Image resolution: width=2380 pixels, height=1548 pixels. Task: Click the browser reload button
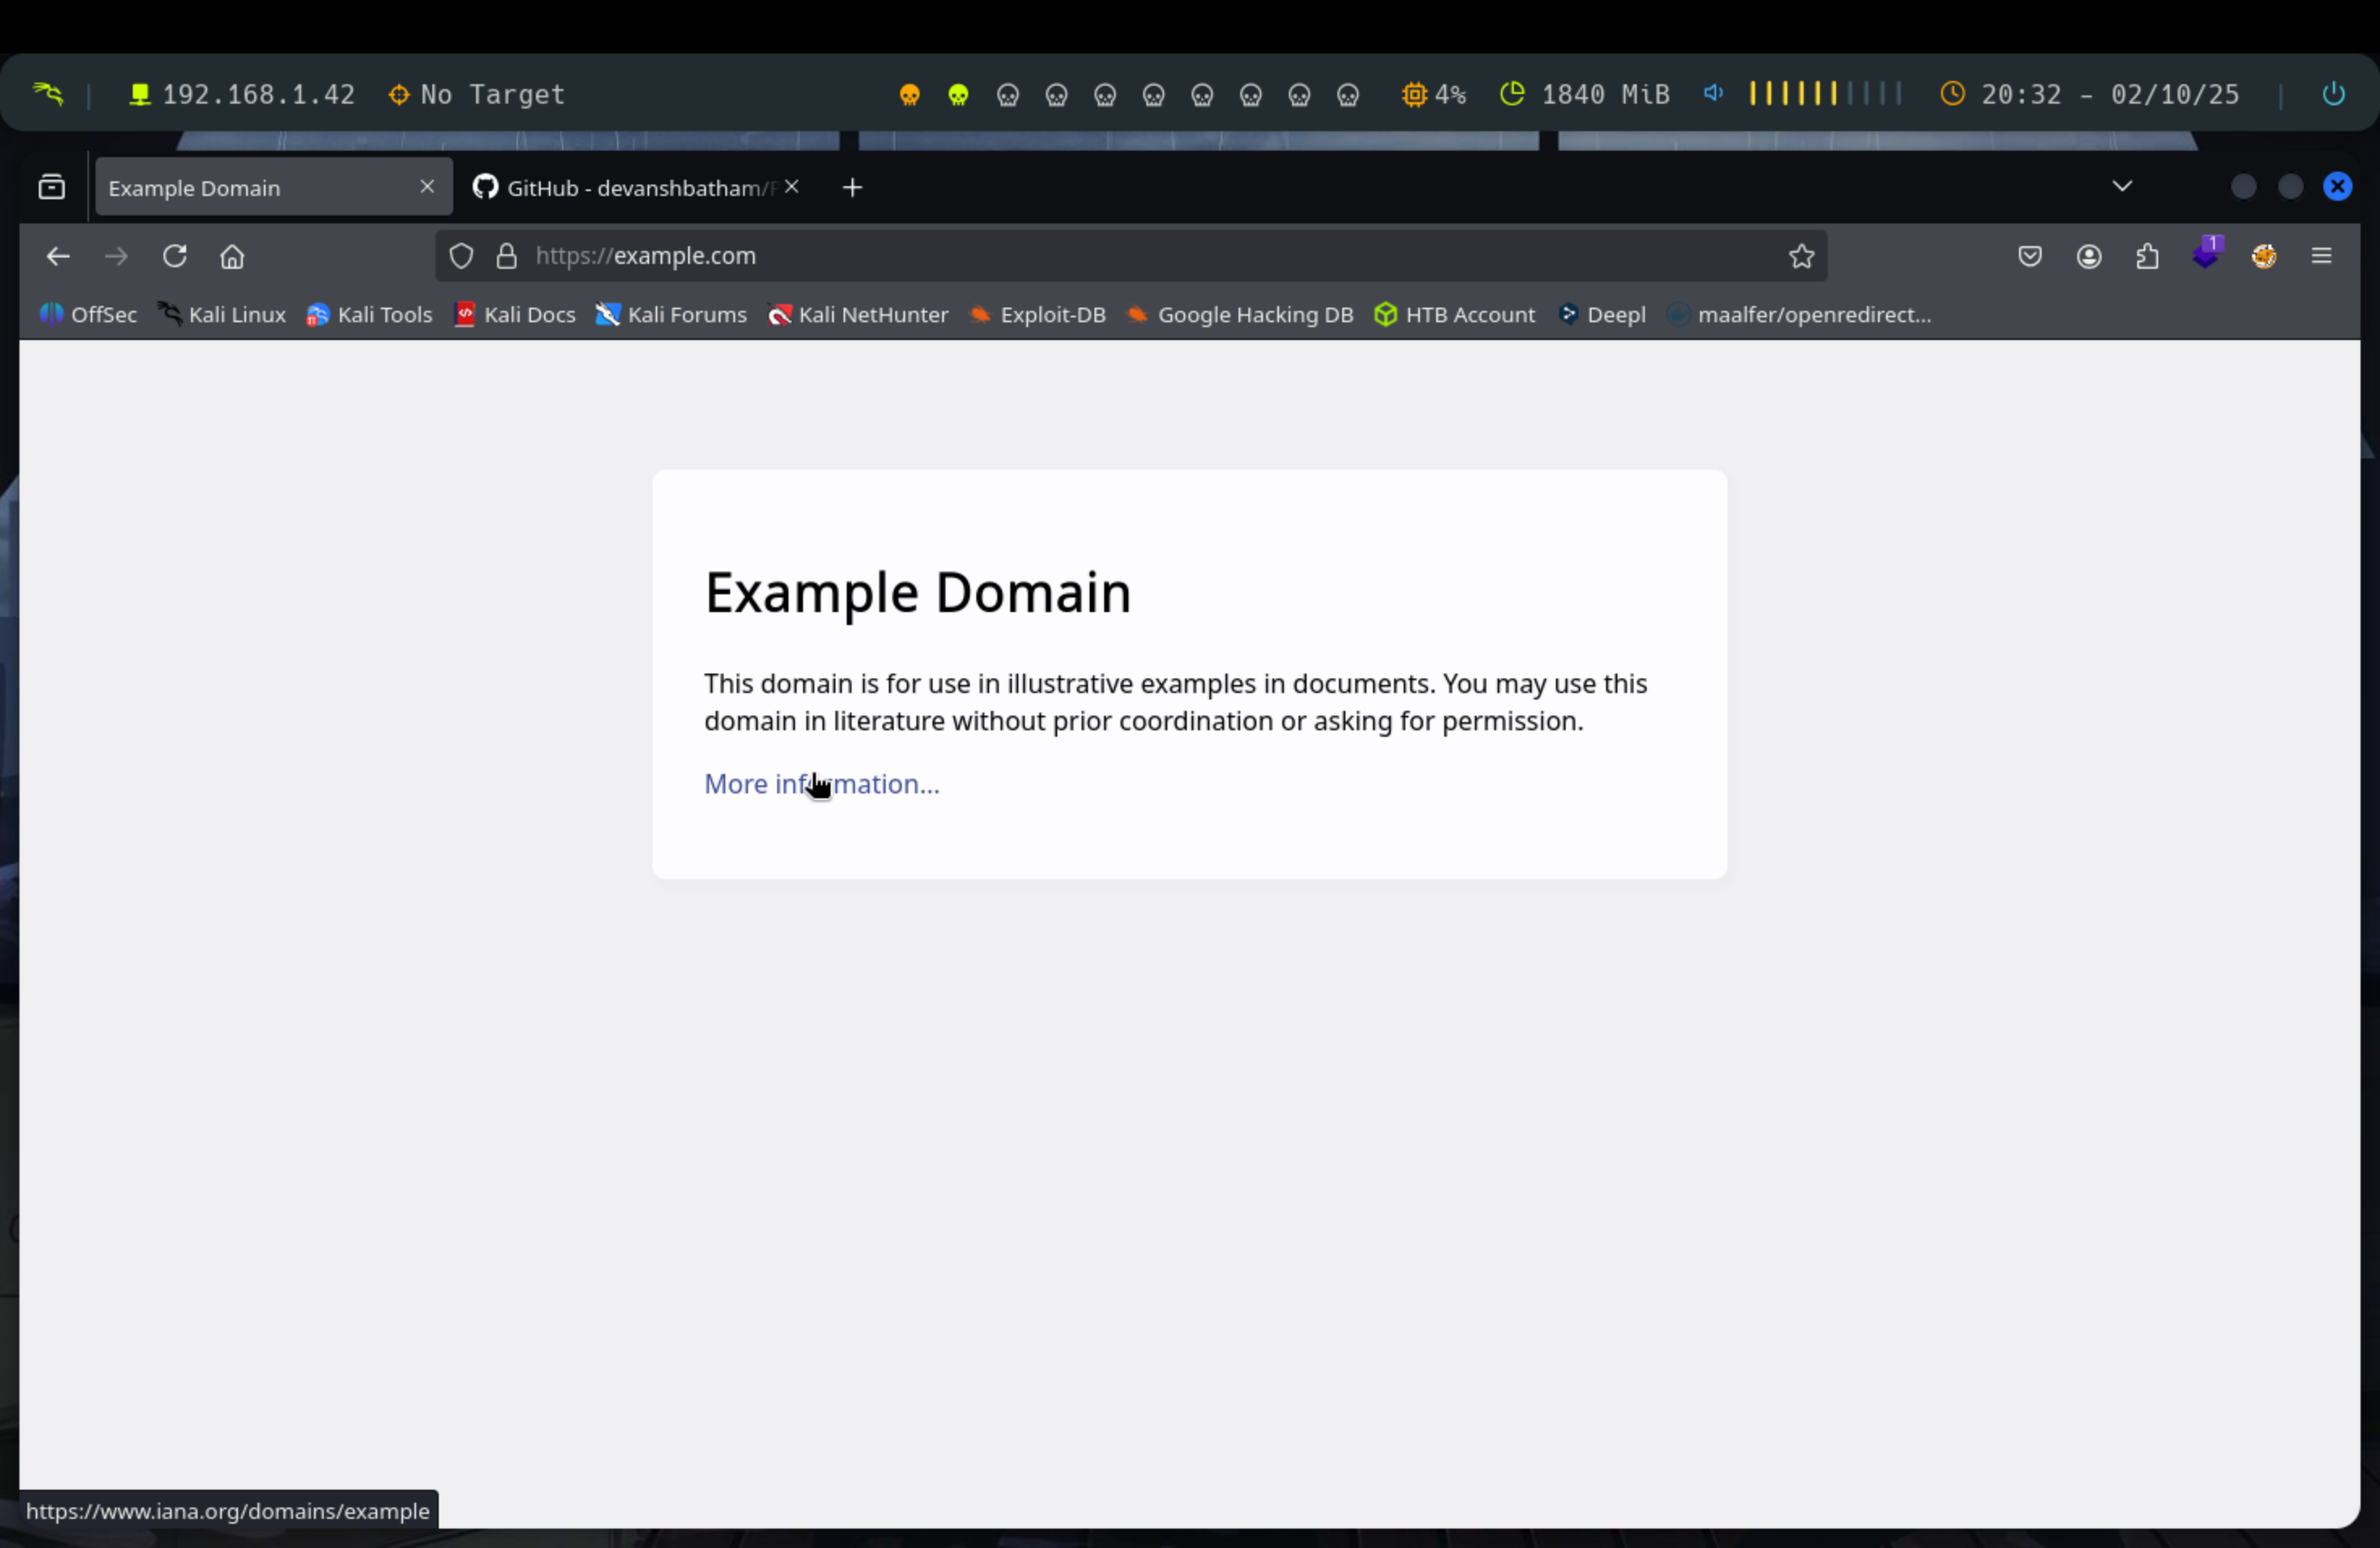coord(175,256)
